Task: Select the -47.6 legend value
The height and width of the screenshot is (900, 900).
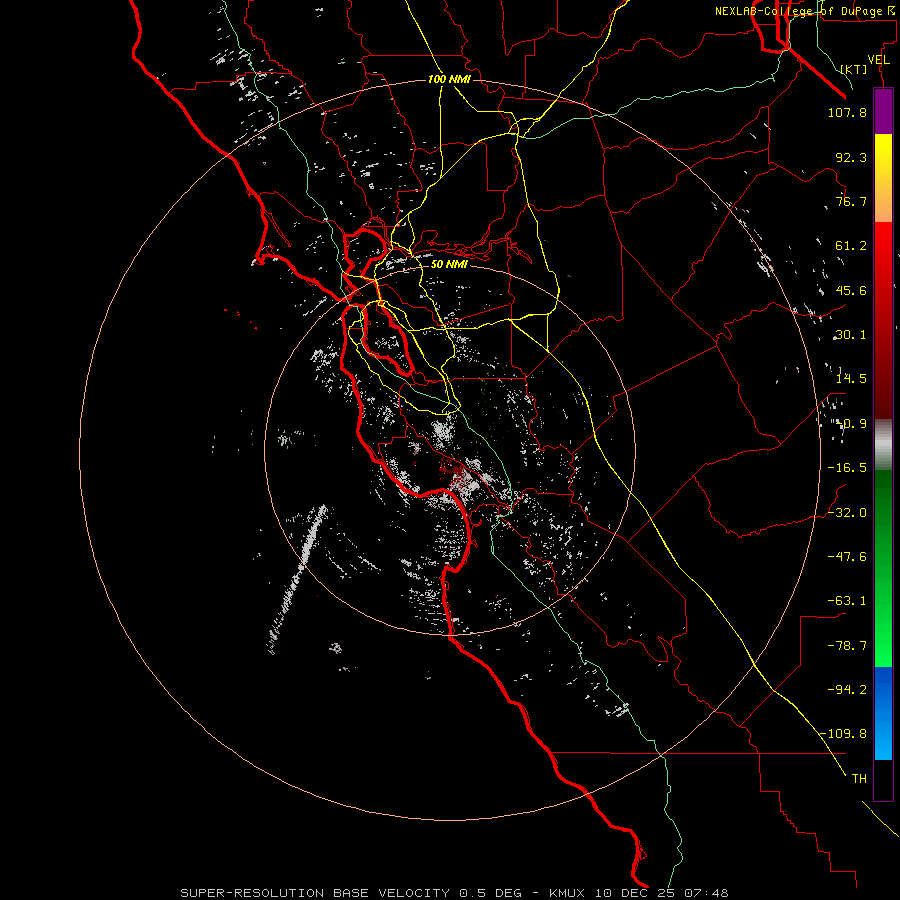Action: (x=847, y=557)
